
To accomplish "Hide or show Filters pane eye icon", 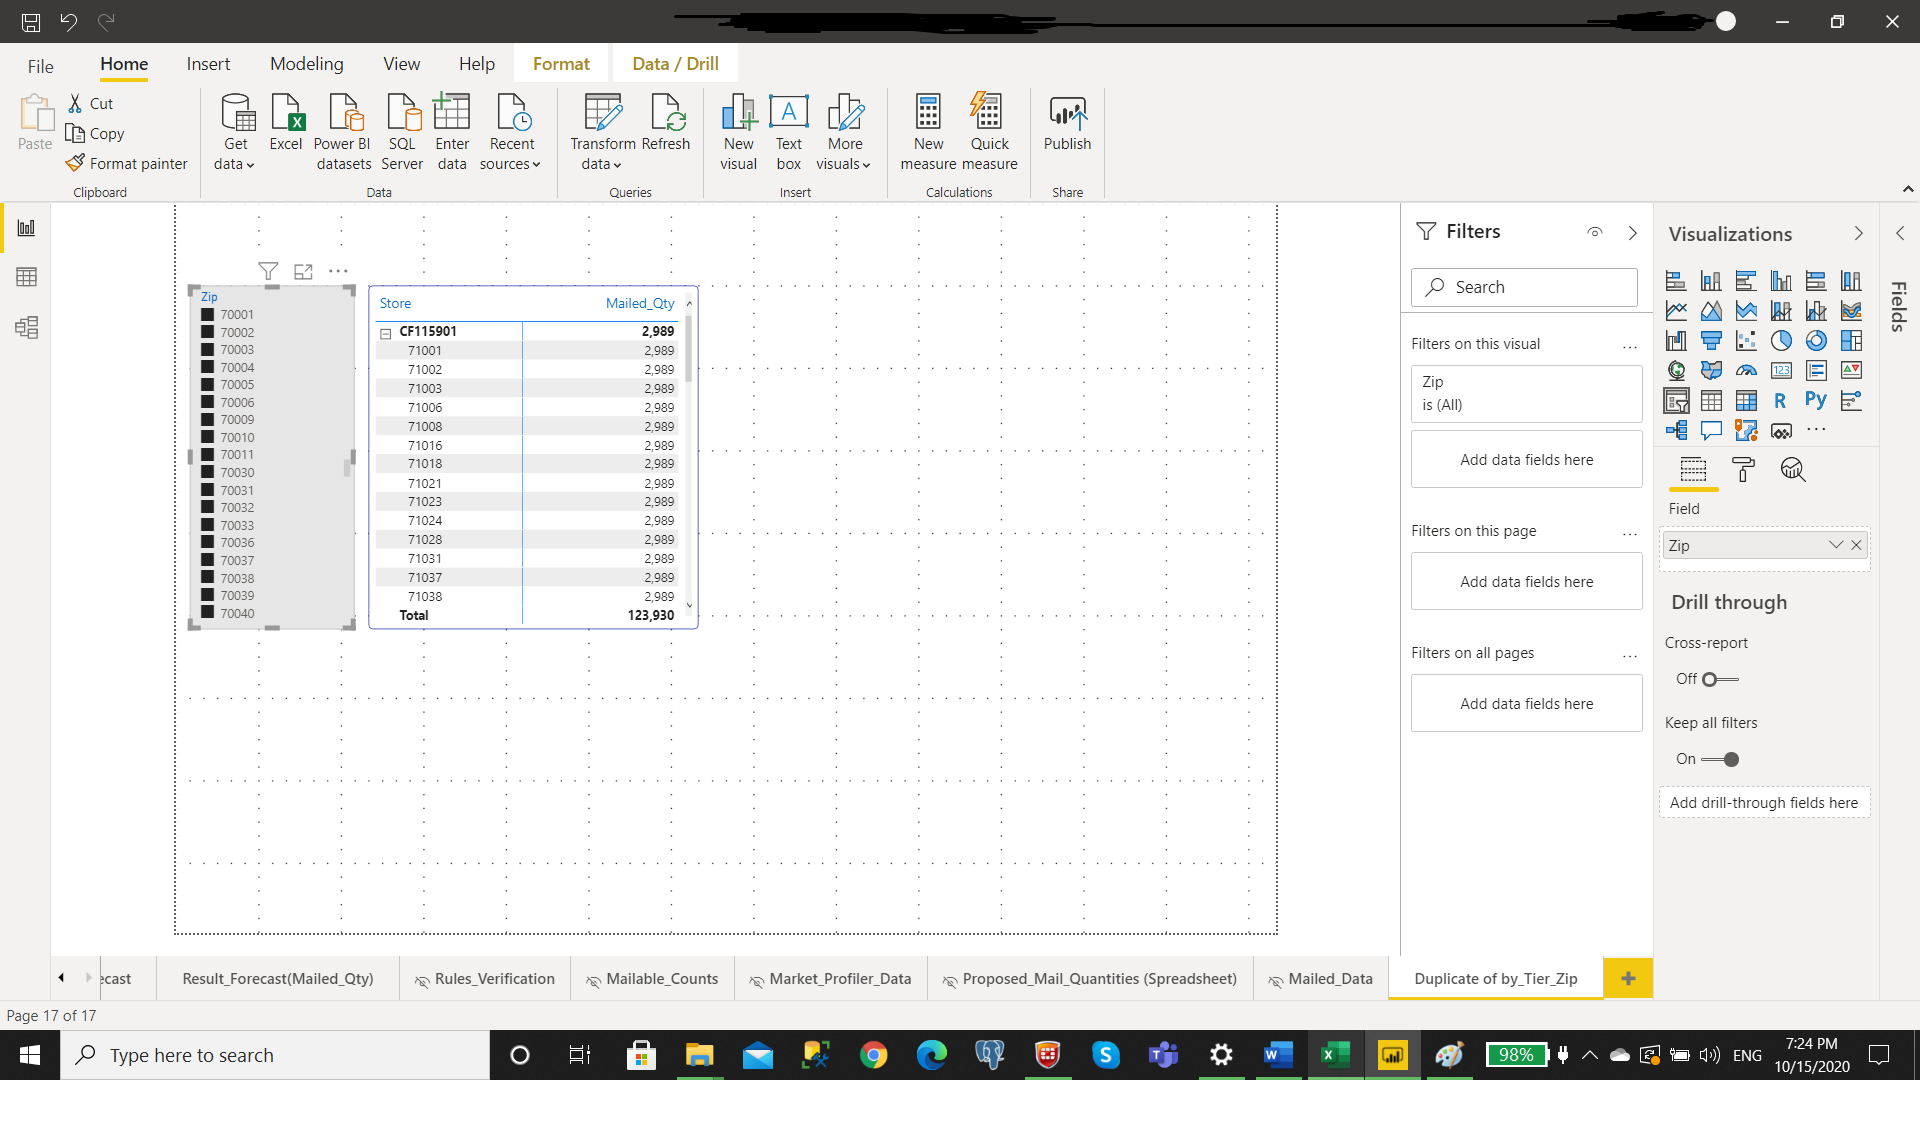I will pyautogui.click(x=1595, y=232).
